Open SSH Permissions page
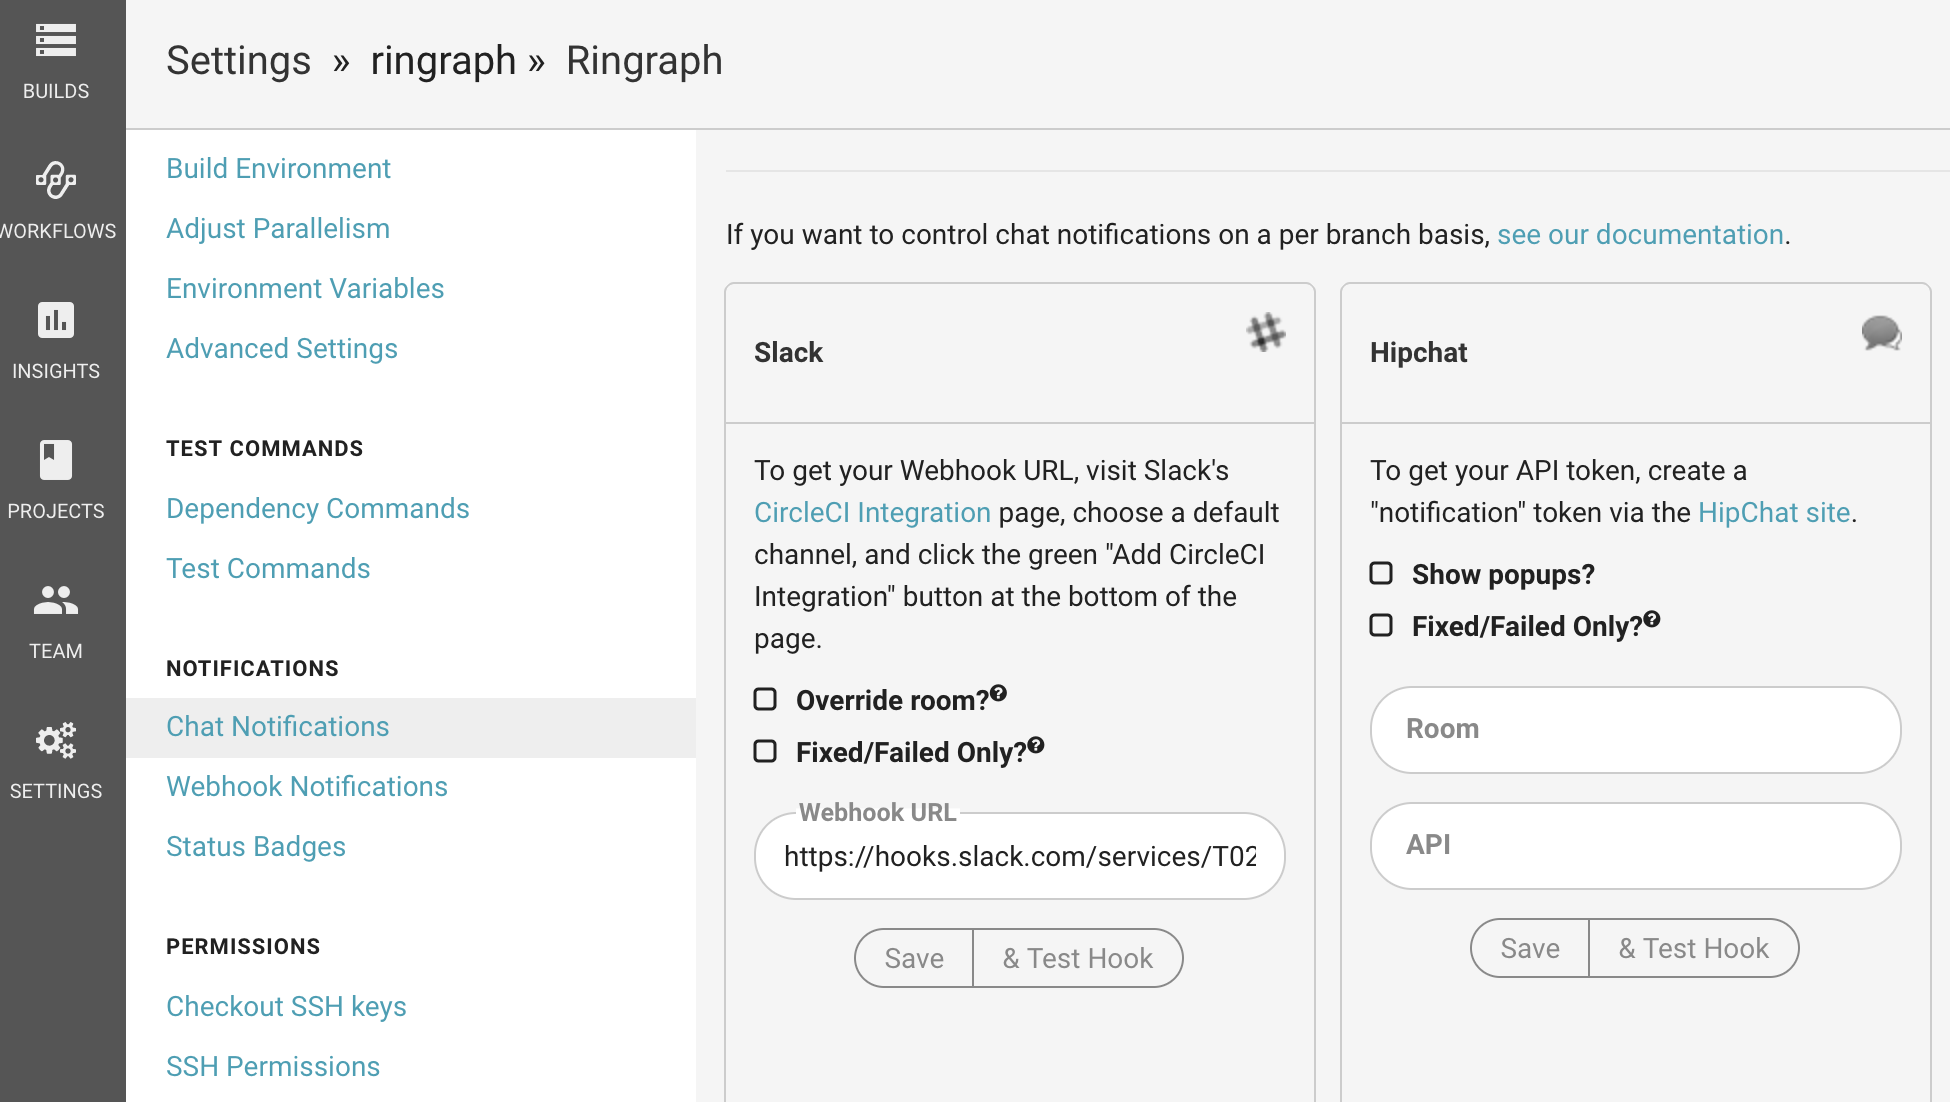Image resolution: width=1950 pixels, height=1102 pixels. pyautogui.click(x=273, y=1066)
